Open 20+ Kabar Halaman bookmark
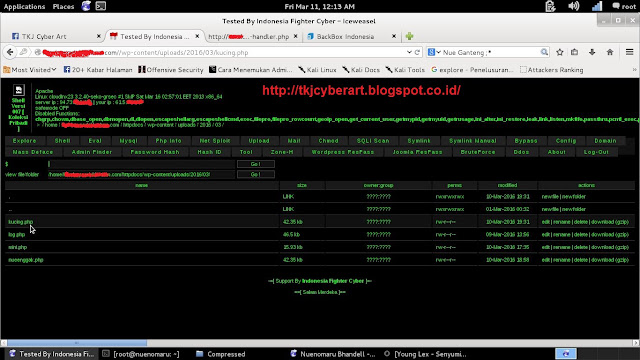 tap(98, 70)
